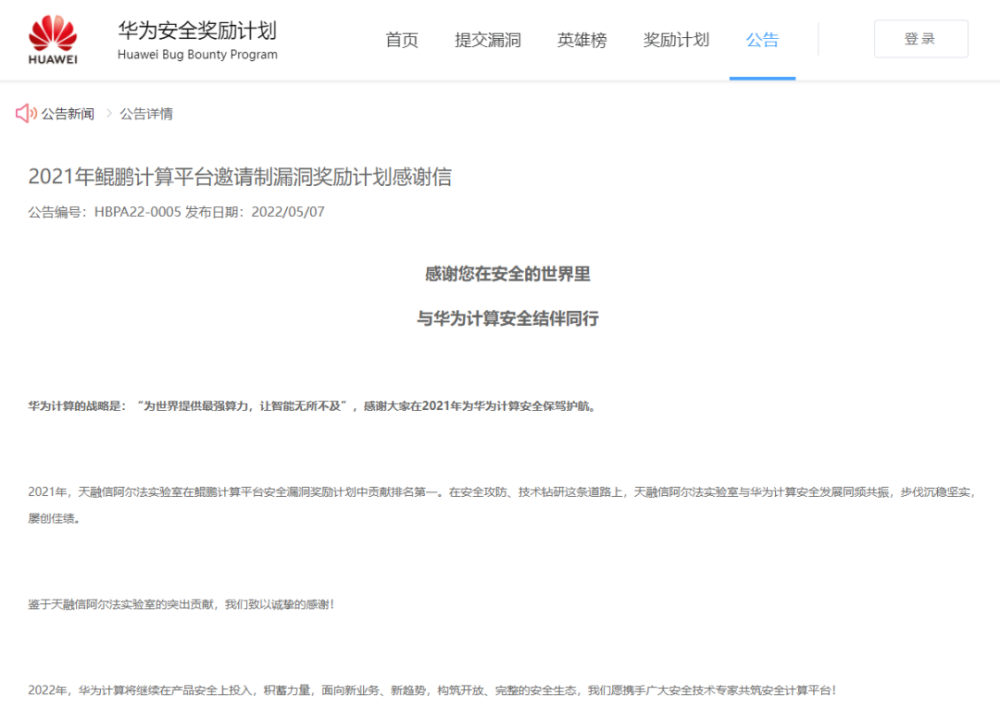Viewport: 1000px width, 720px height.
Task: Click the announcement speaker icon
Action: (x=26, y=114)
